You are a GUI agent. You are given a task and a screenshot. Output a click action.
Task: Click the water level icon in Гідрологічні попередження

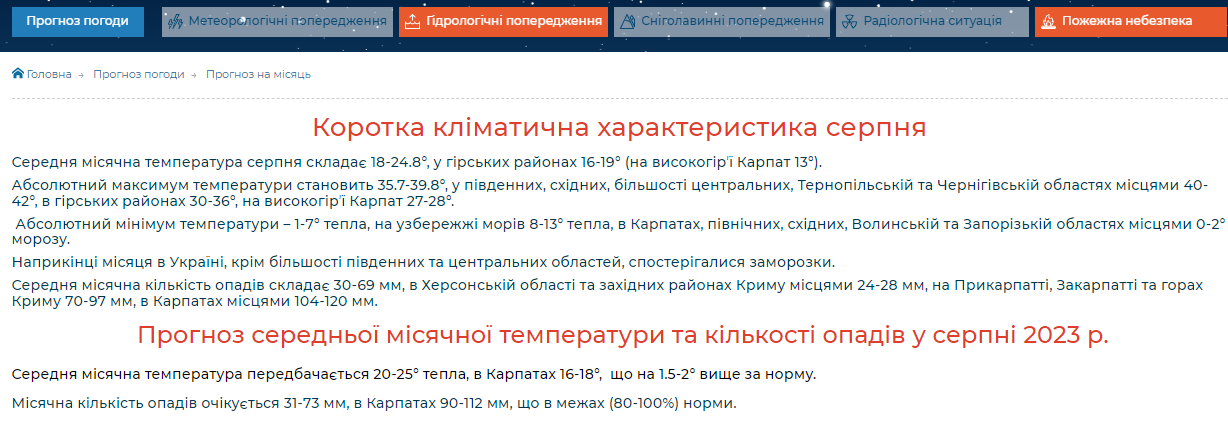pyautogui.click(x=412, y=21)
